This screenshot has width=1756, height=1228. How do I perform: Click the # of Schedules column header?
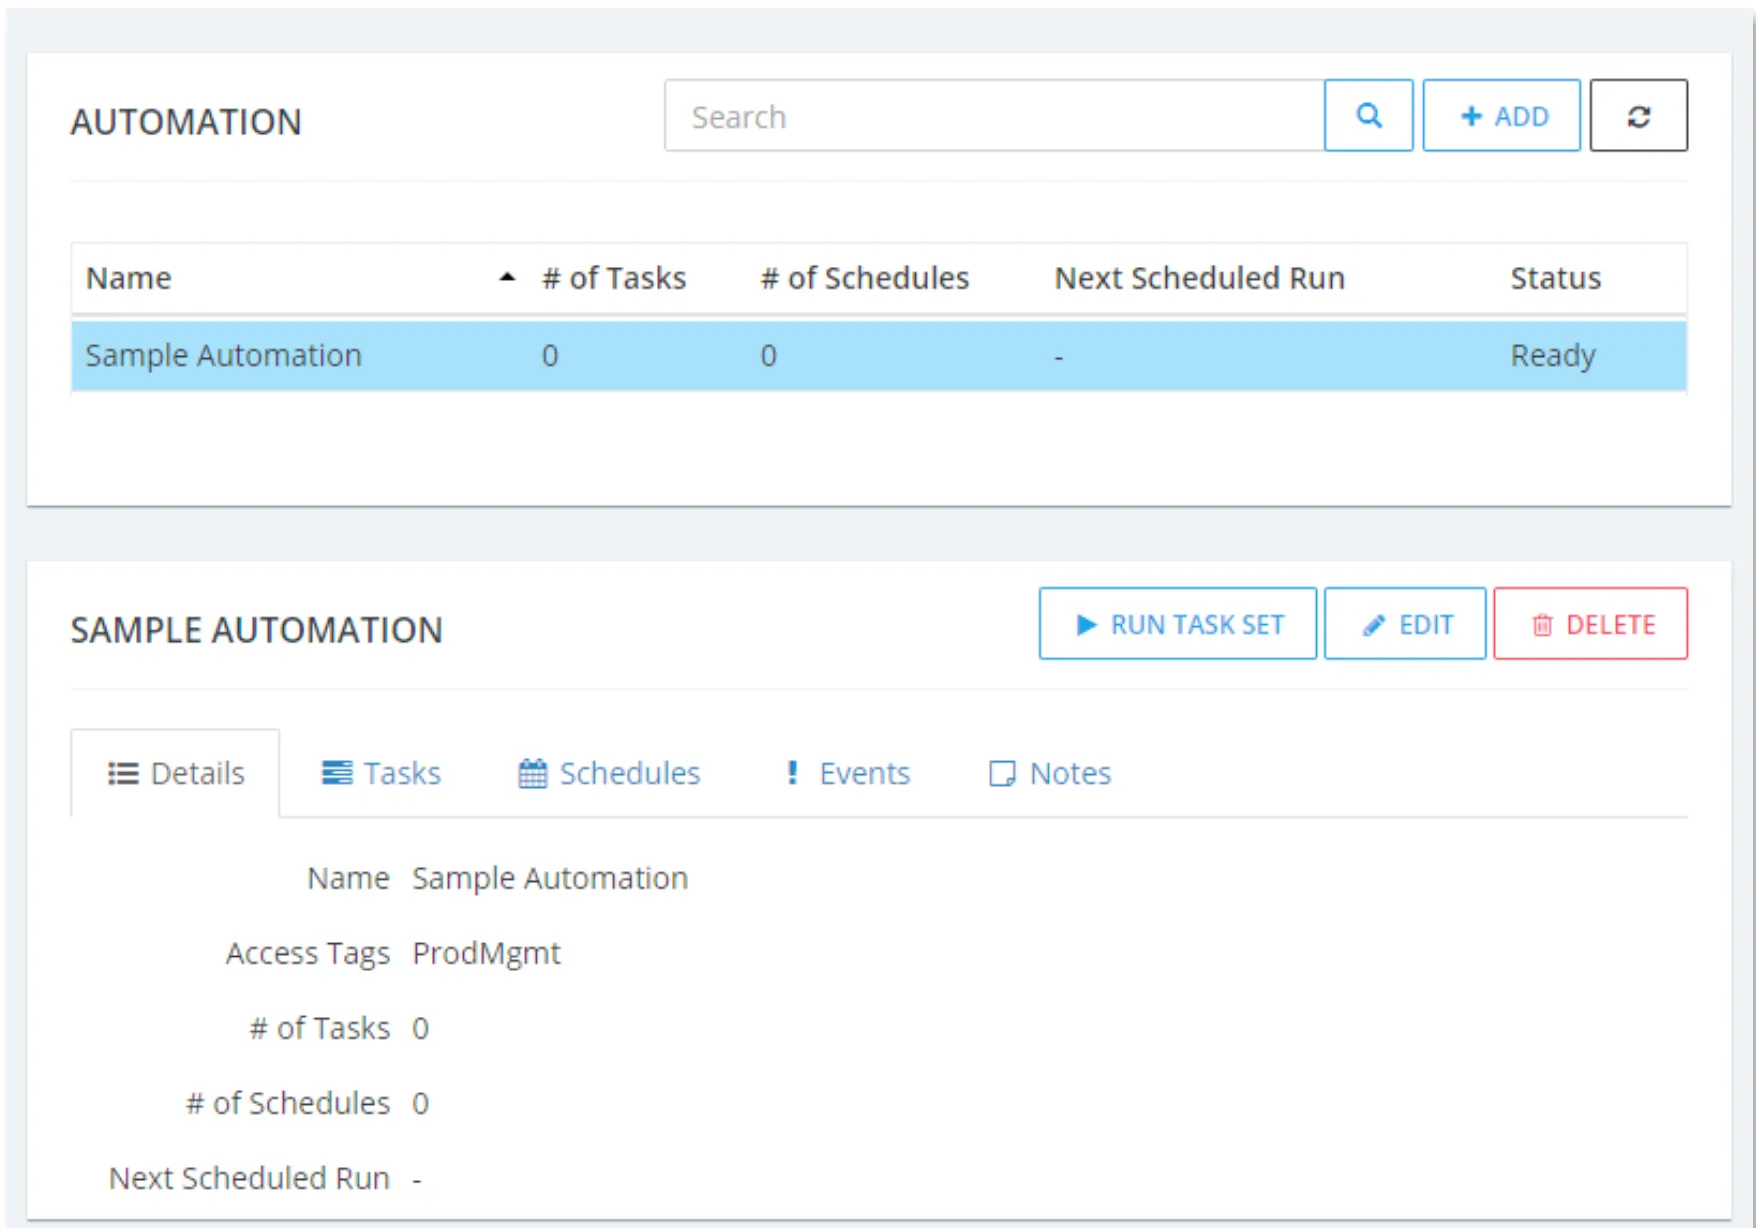pos(865,278)
